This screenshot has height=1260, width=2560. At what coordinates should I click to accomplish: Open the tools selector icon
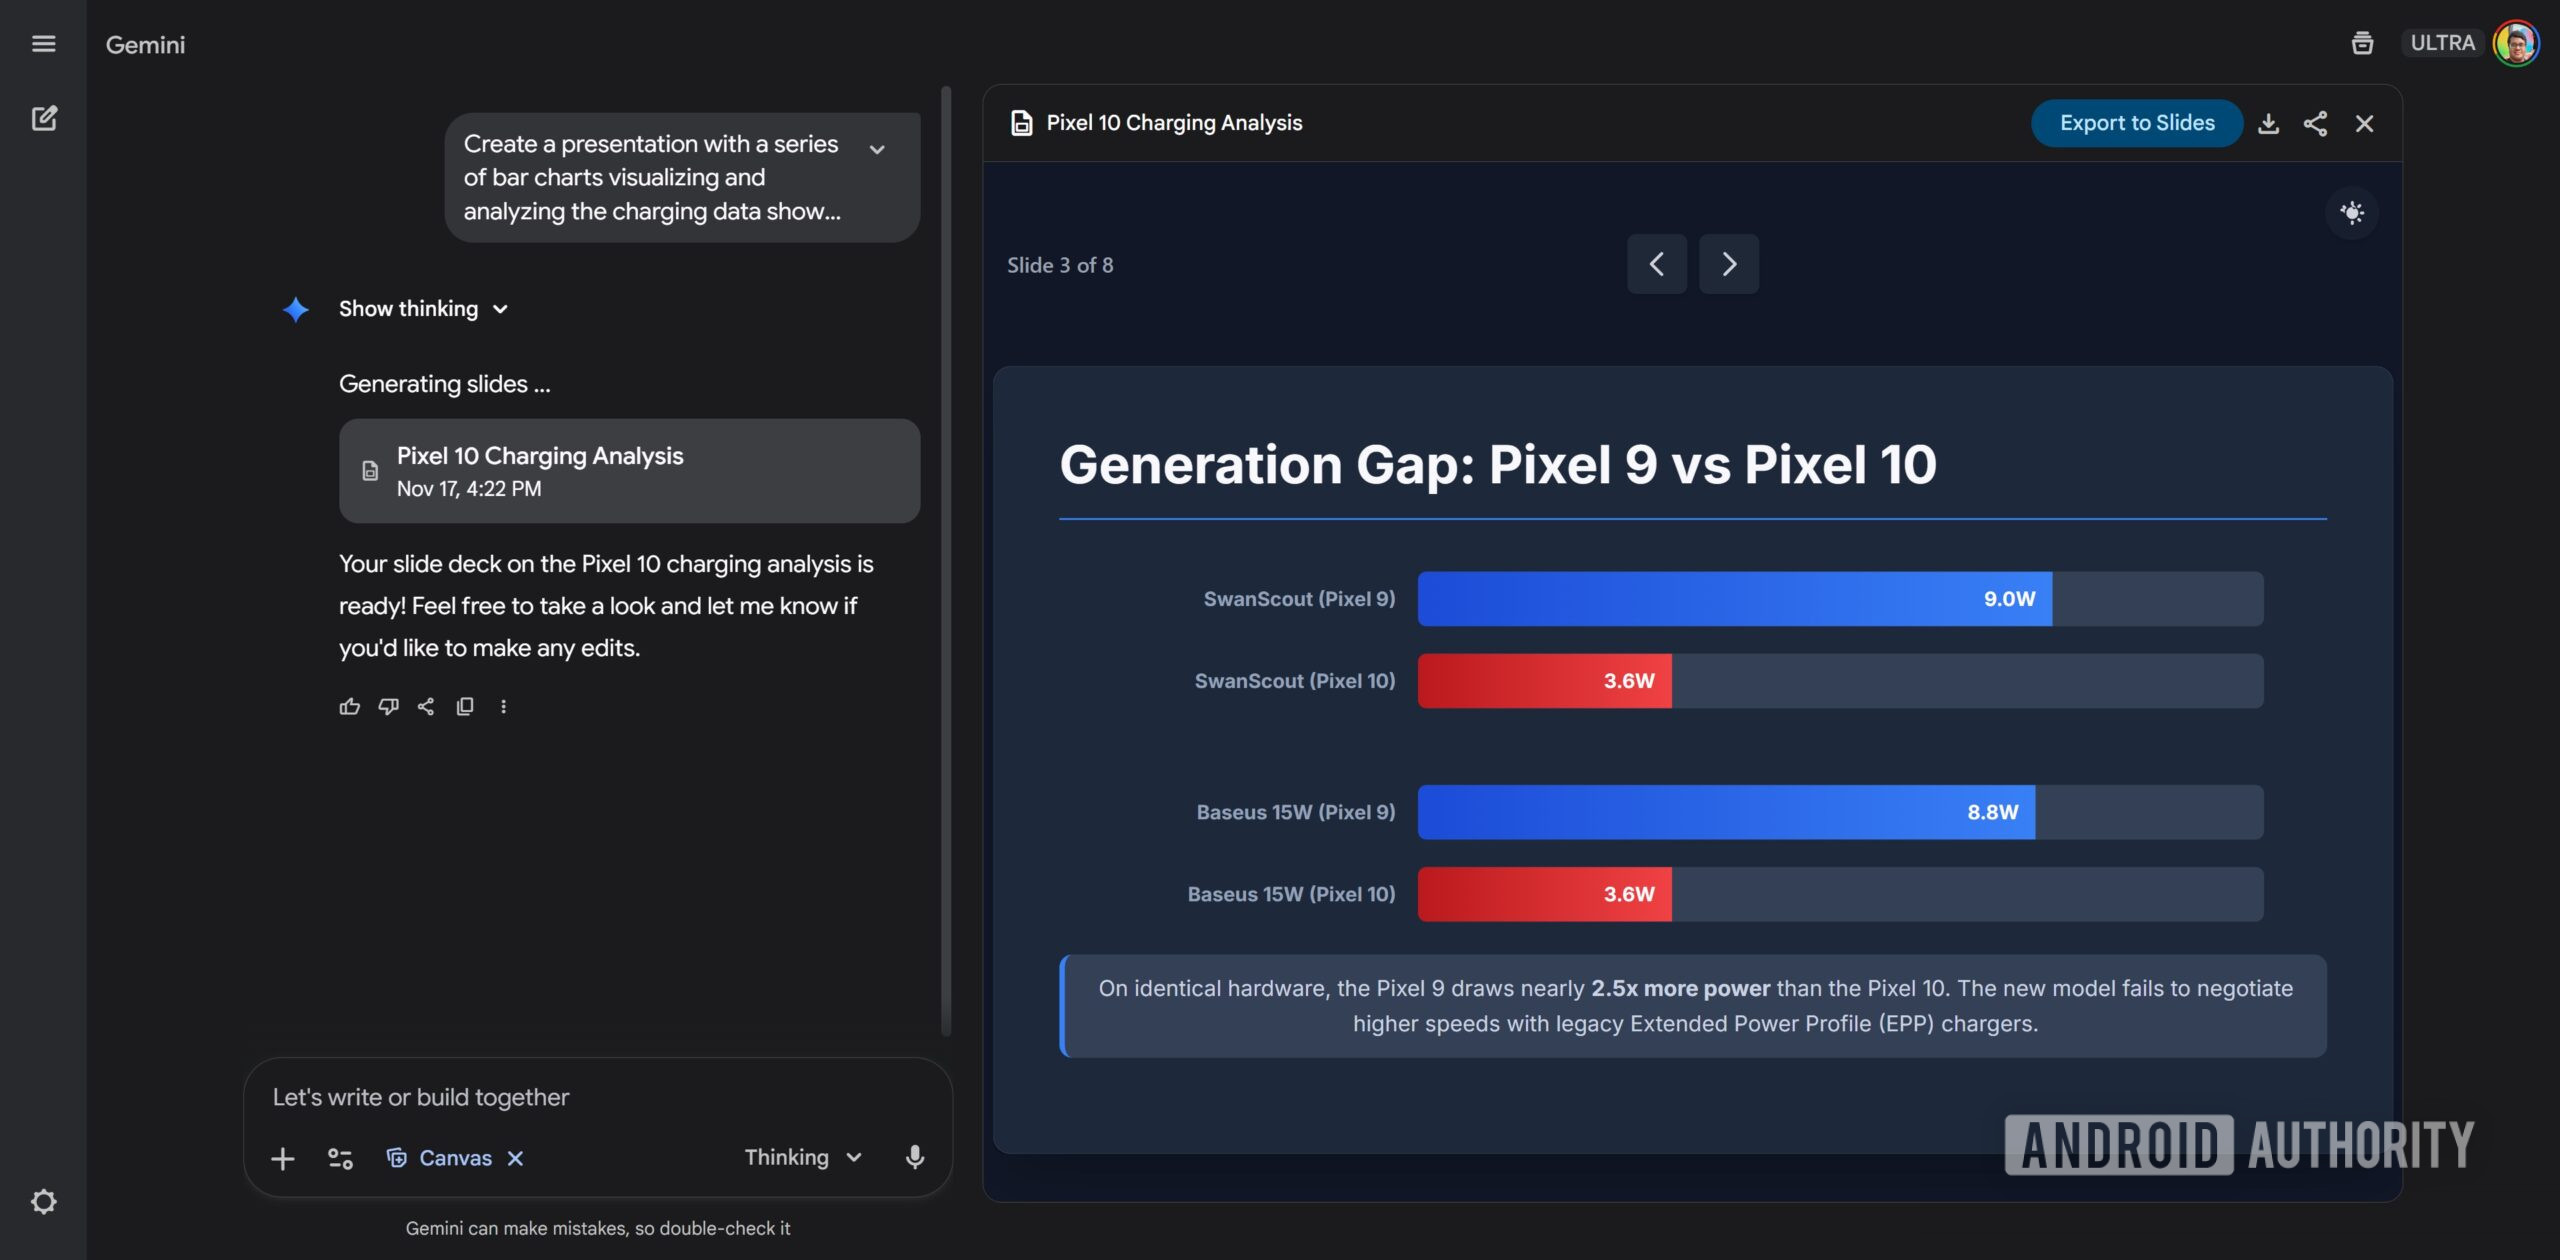click(x=340, y=1158)
